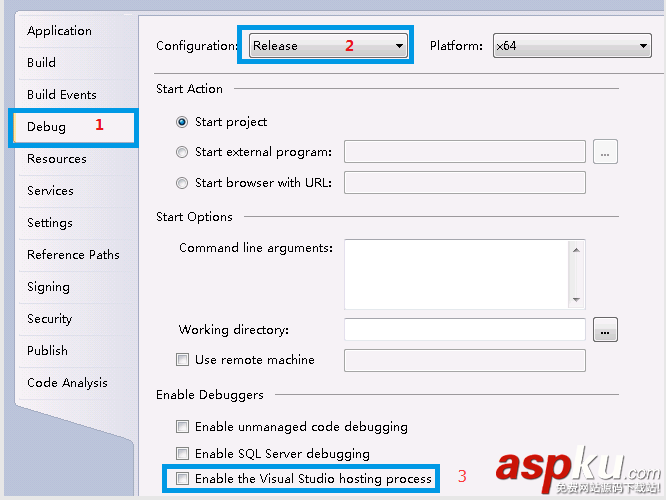Click the remote machine name field
The image size is (666, 500).
tap(465, 361)
